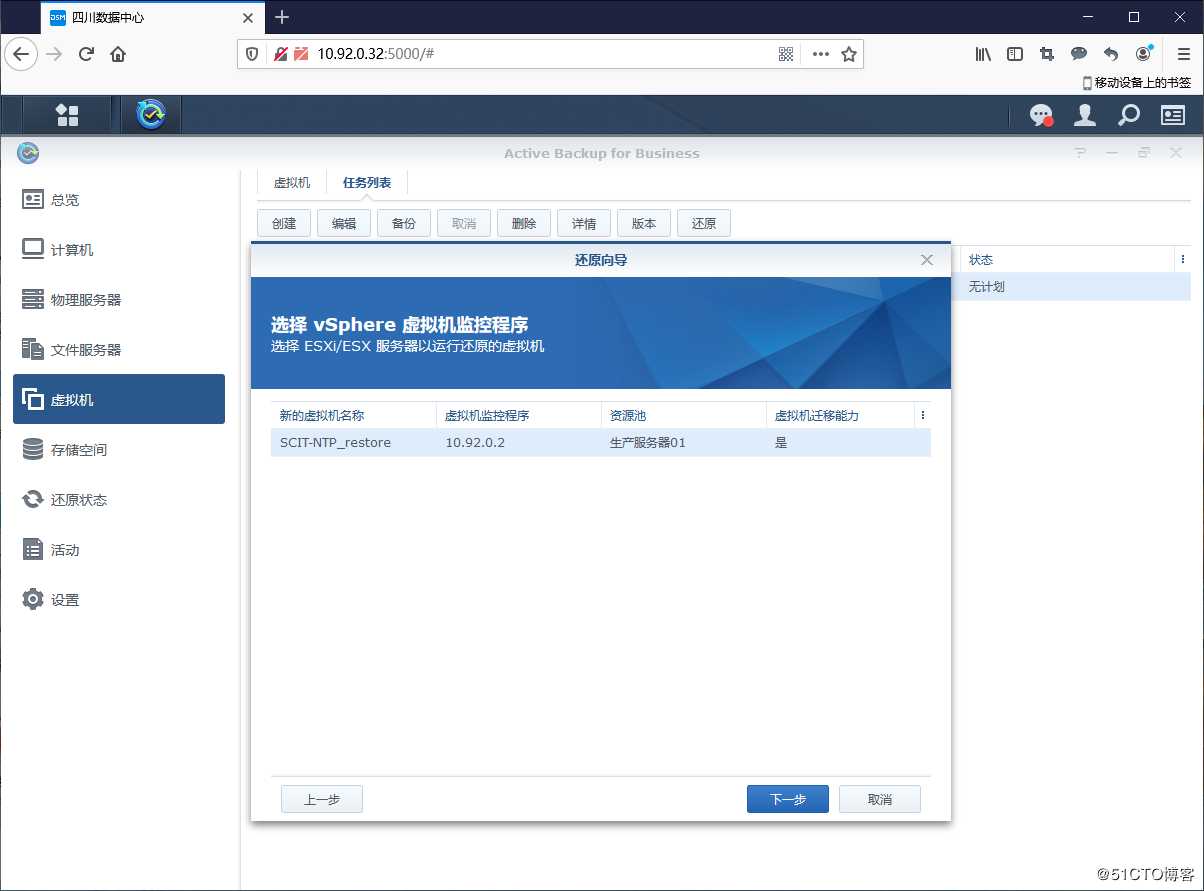Viewport: 1204px width, 891px height.
Task: Open page actions three-dot menu
Action: tap(820, 54)
